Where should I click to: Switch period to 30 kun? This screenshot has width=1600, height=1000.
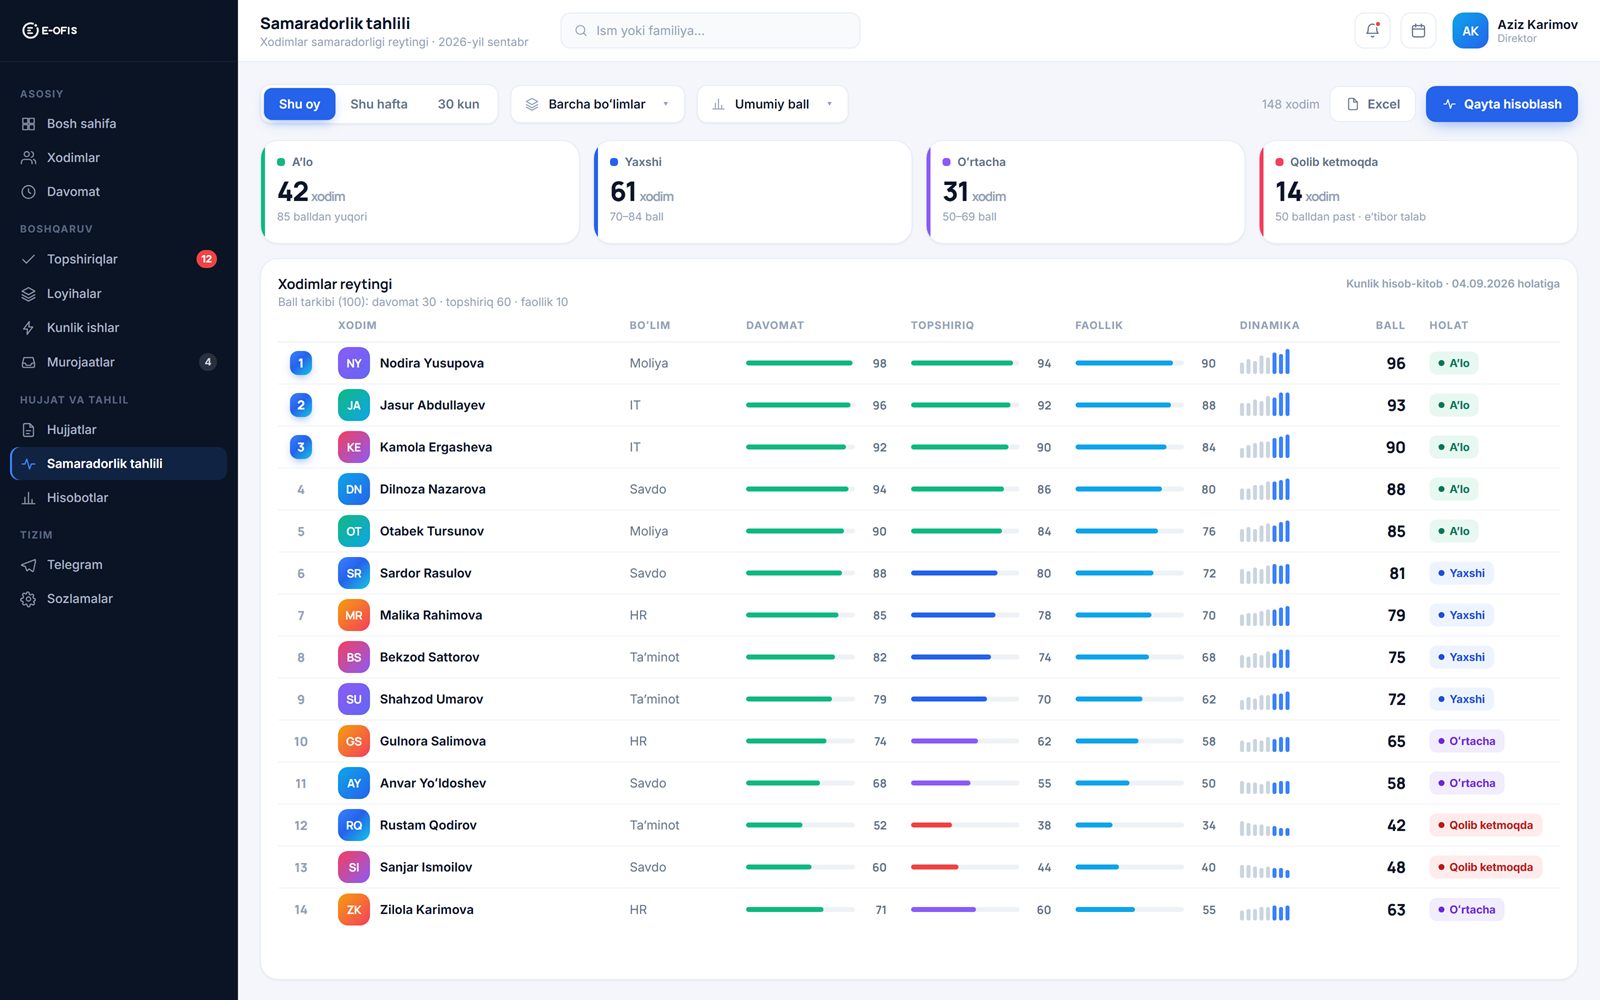point(458,104)
